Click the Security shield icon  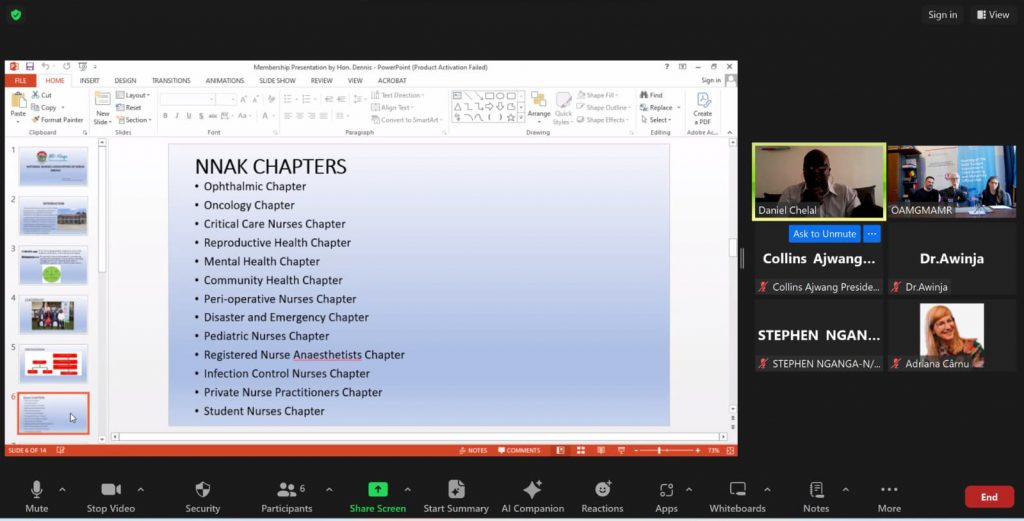202,489
